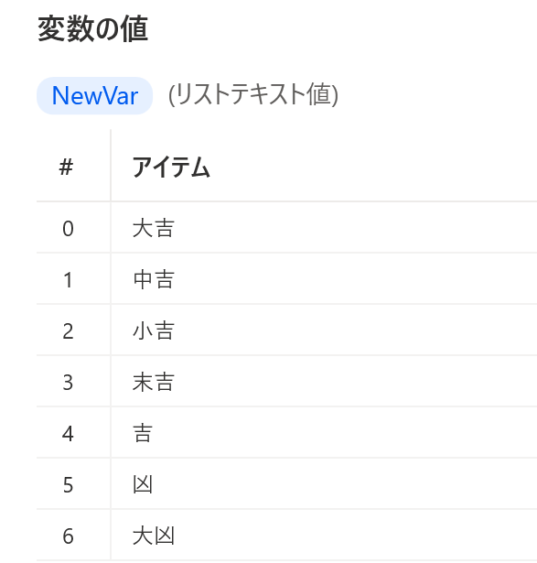Click the リストテキスト値 type label
The width and height of the screenshot is (537, 563).
pyautogui.click(x=253, y=94)
